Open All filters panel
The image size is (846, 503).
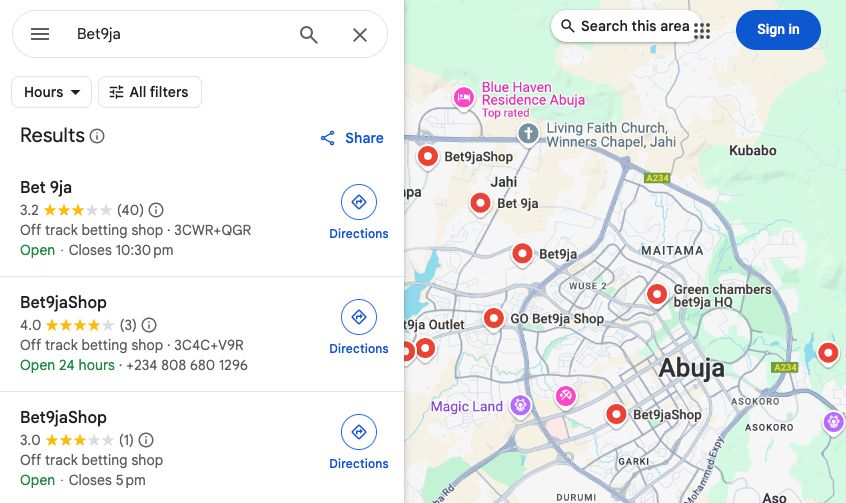[x=149, y=92]
